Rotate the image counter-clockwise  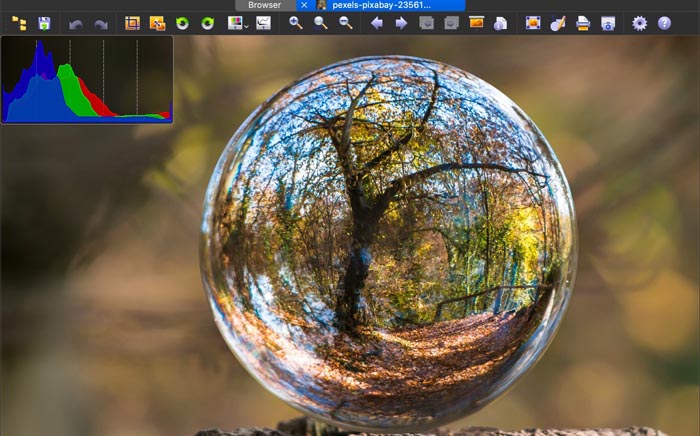pyautogui.click(x=182, y=23)
